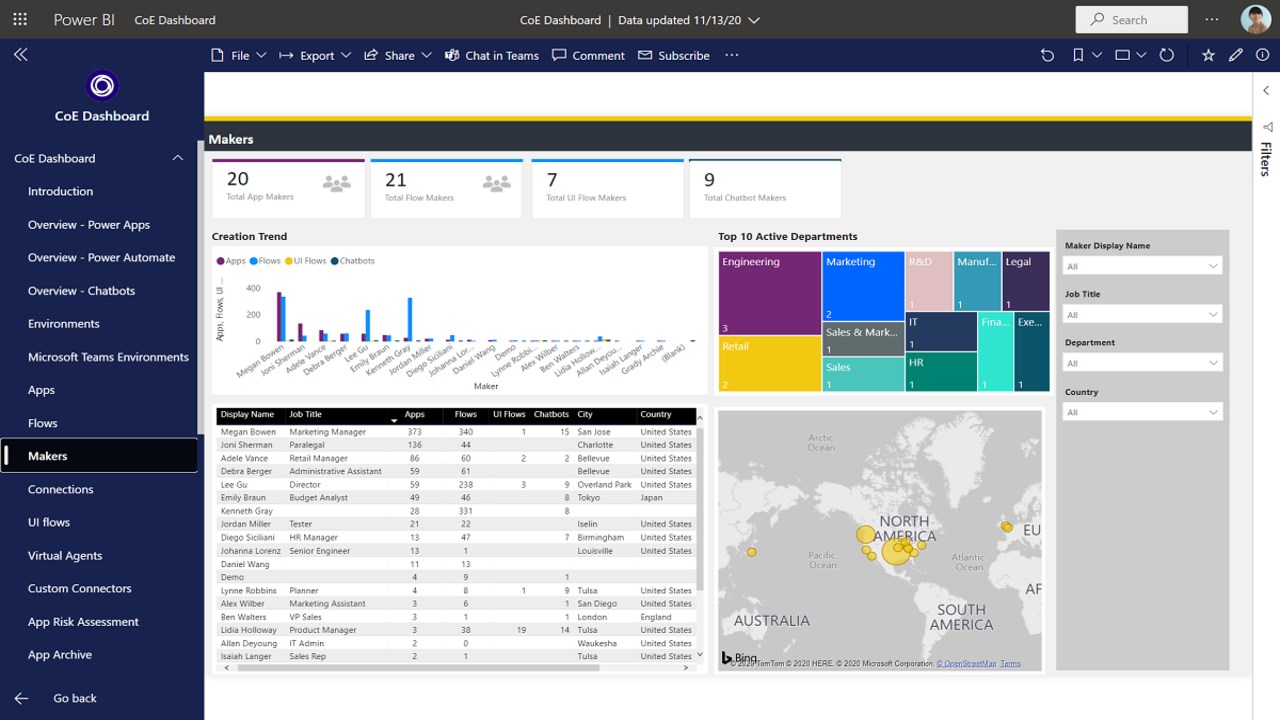This screenshot has height=720, width=1280.
Task: Expand the Filters pane chevron
Action: 1266,91
